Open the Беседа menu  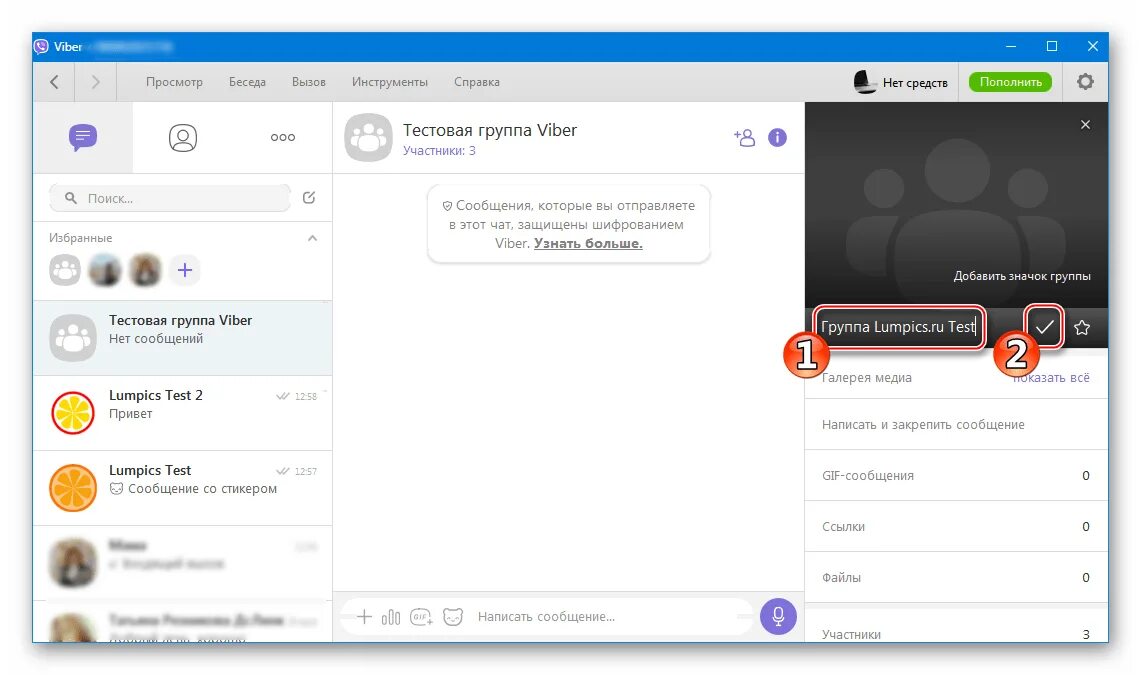coord(247,82)
